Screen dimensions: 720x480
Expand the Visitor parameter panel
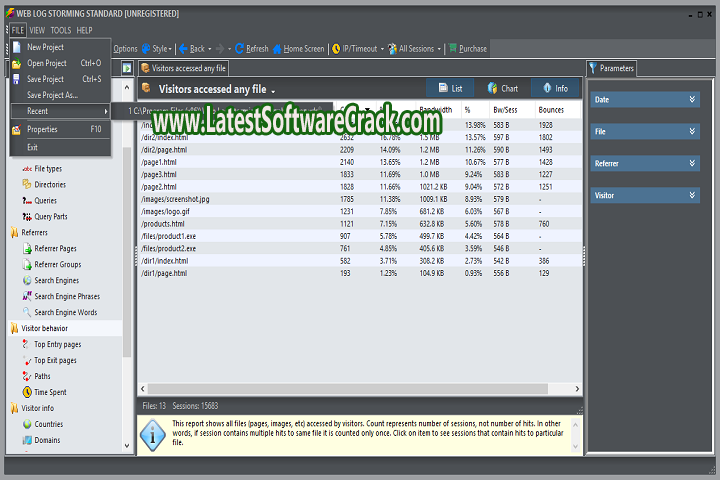(692, 195)
